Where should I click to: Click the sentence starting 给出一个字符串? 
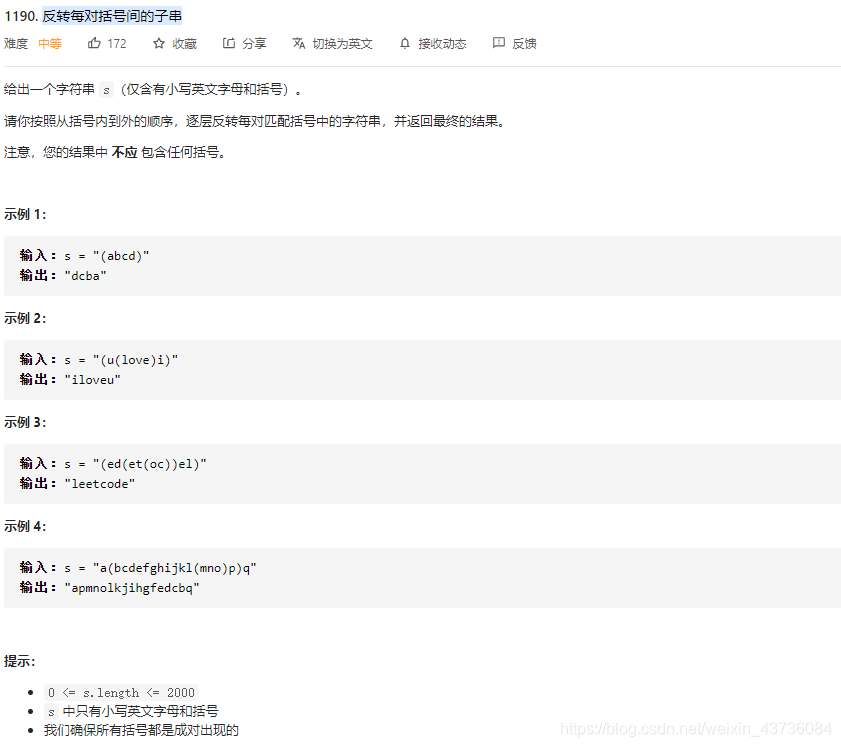click(152, 90)
